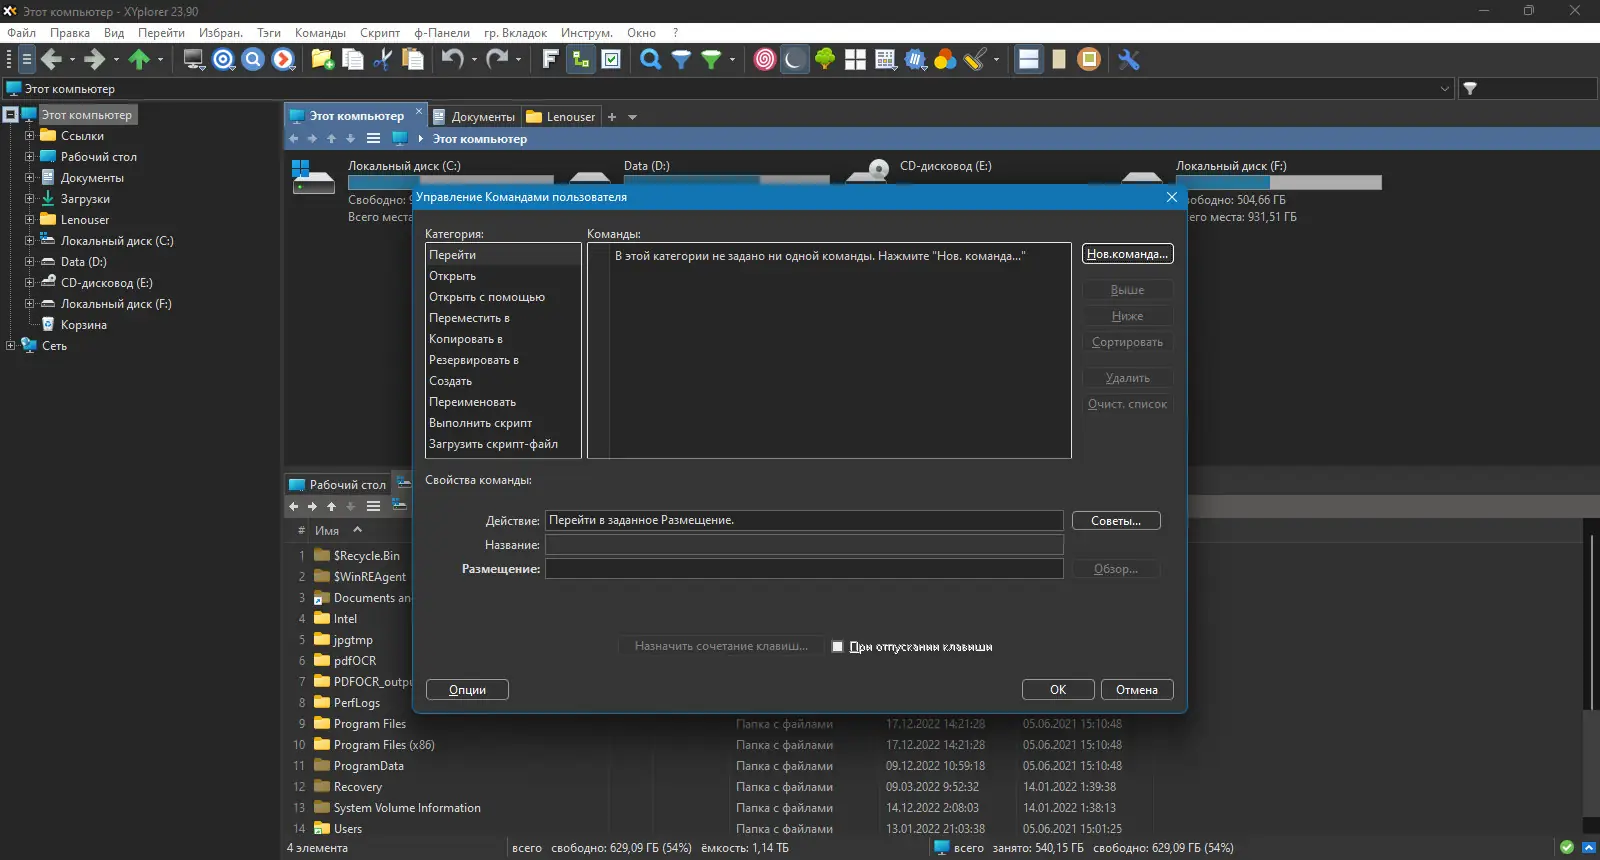Select category Переименовать
This screenshot has height=860, width=1600.
point(503,402)
